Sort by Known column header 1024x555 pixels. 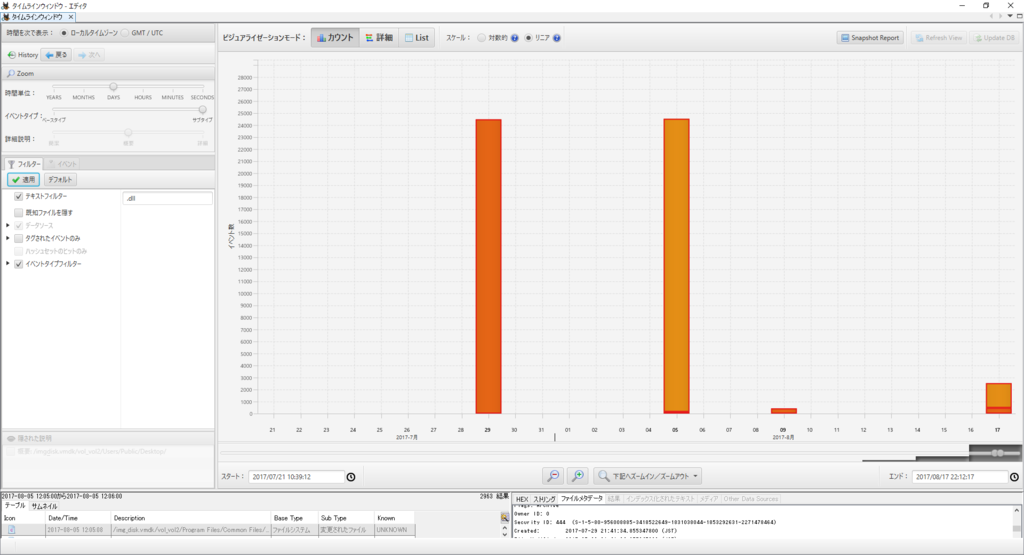click(x=394, y=518)
